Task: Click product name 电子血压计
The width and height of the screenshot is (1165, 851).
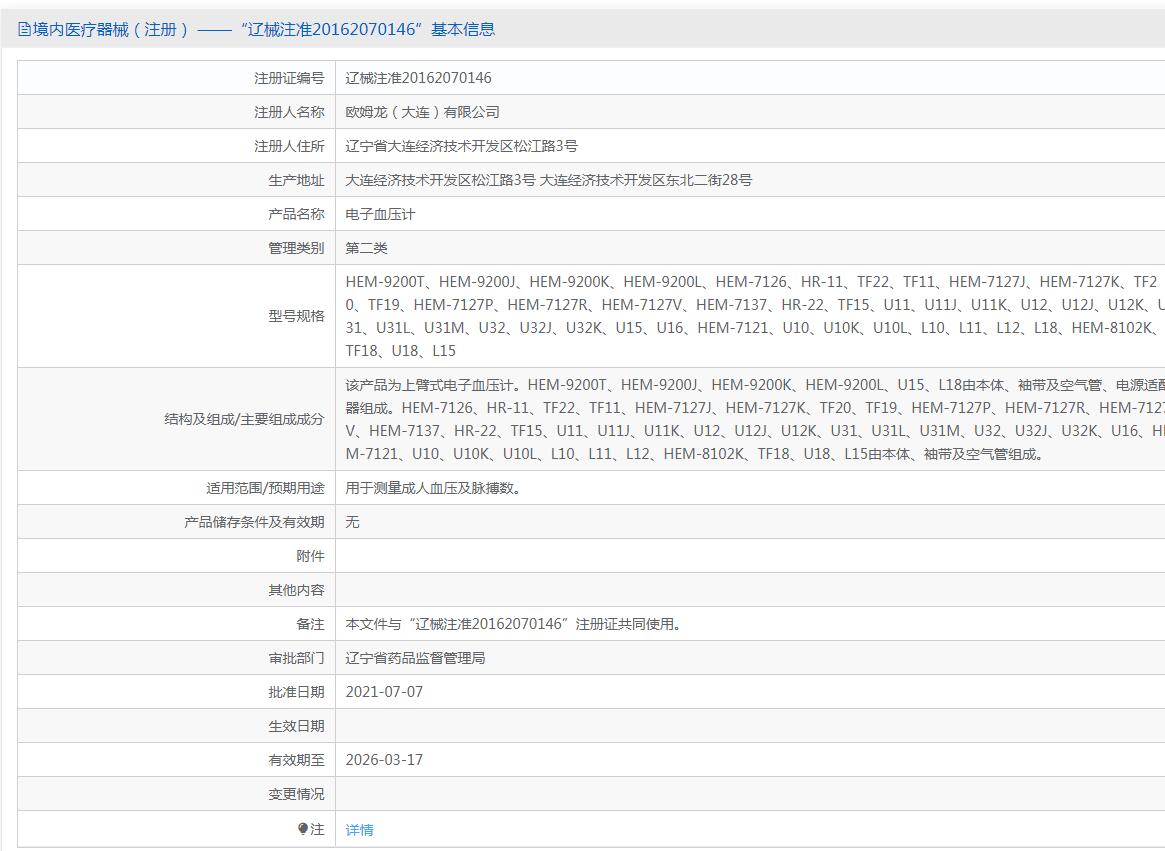Action: 380,214
